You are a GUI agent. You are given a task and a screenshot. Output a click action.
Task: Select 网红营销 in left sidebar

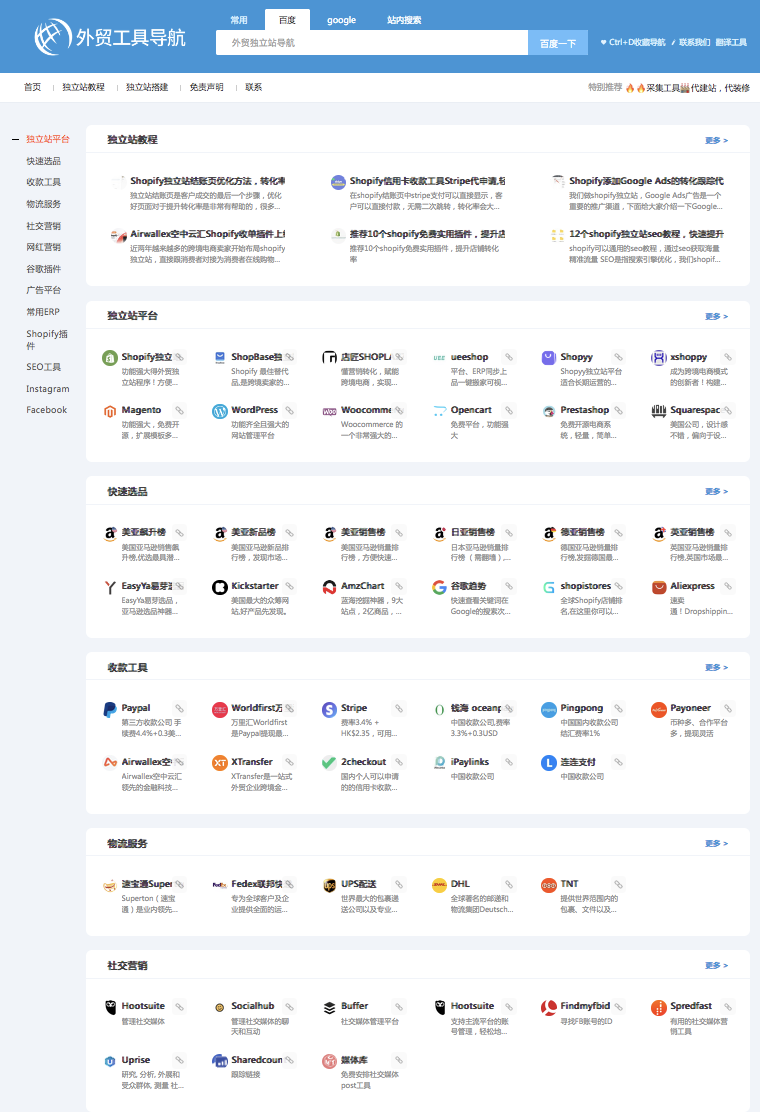43,248
